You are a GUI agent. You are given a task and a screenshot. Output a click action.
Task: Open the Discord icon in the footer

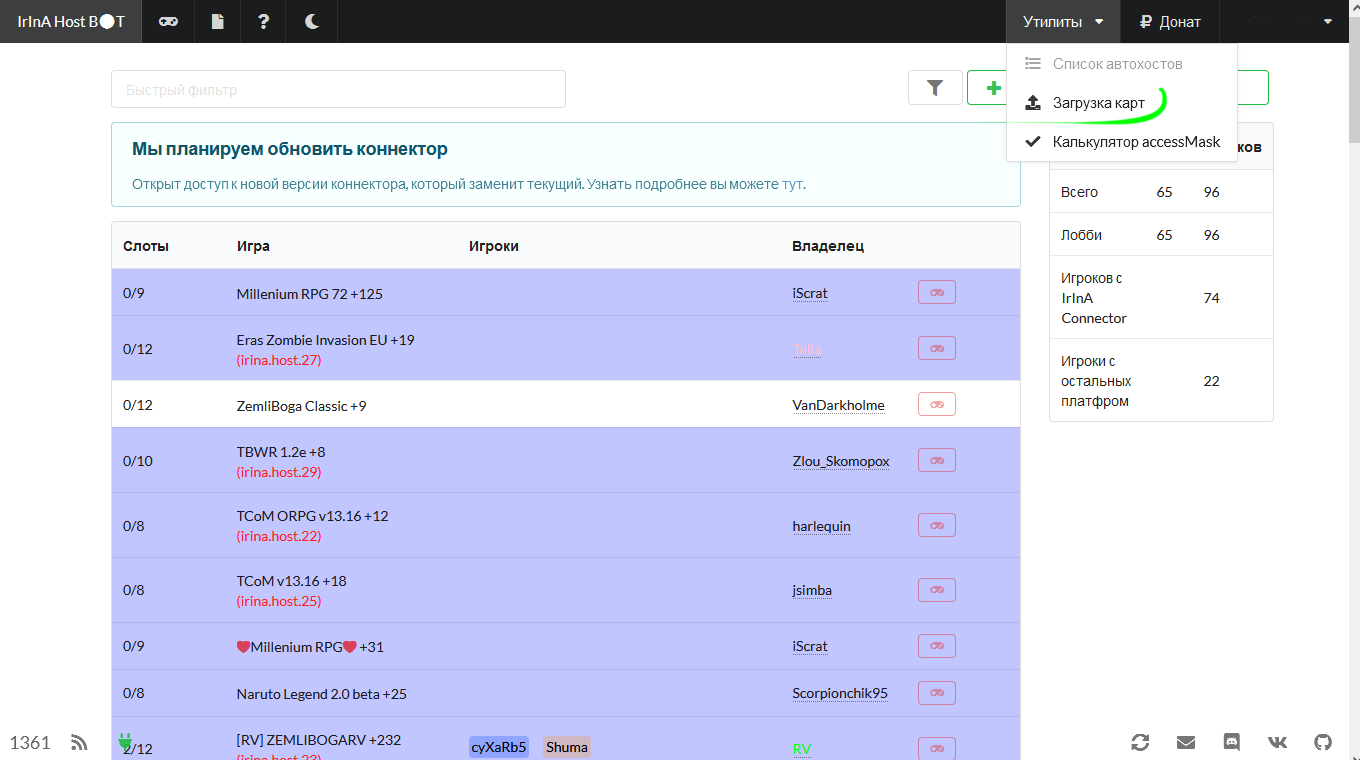(x=1232, y=742)
